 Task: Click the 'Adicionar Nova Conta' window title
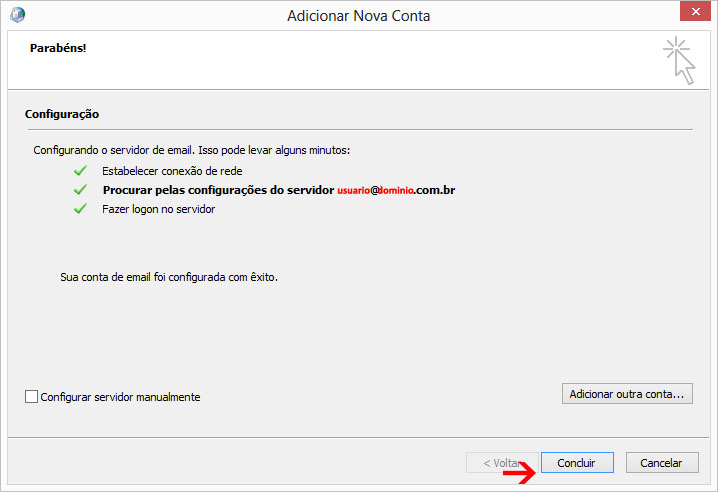click(359, 16)
